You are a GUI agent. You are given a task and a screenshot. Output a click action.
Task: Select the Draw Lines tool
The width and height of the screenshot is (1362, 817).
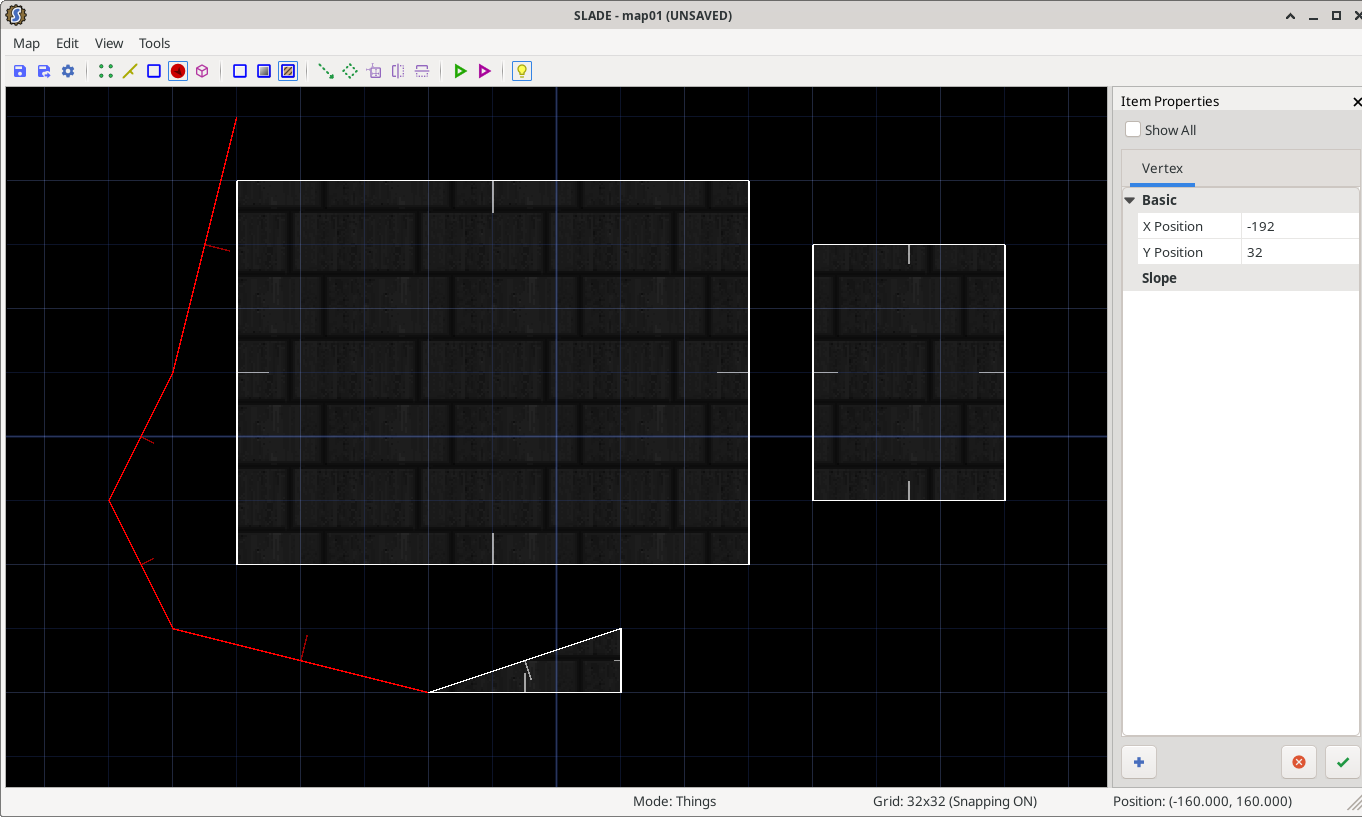point(326,71)
